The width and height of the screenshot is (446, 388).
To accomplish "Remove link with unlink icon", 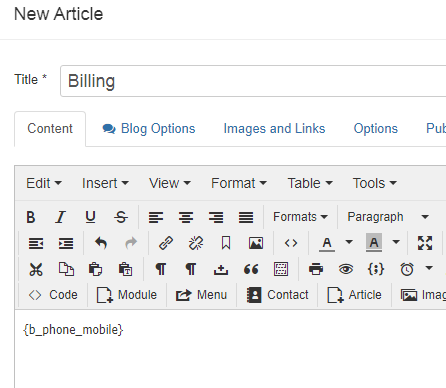I will pyautogui.click(x=196, y=243).
